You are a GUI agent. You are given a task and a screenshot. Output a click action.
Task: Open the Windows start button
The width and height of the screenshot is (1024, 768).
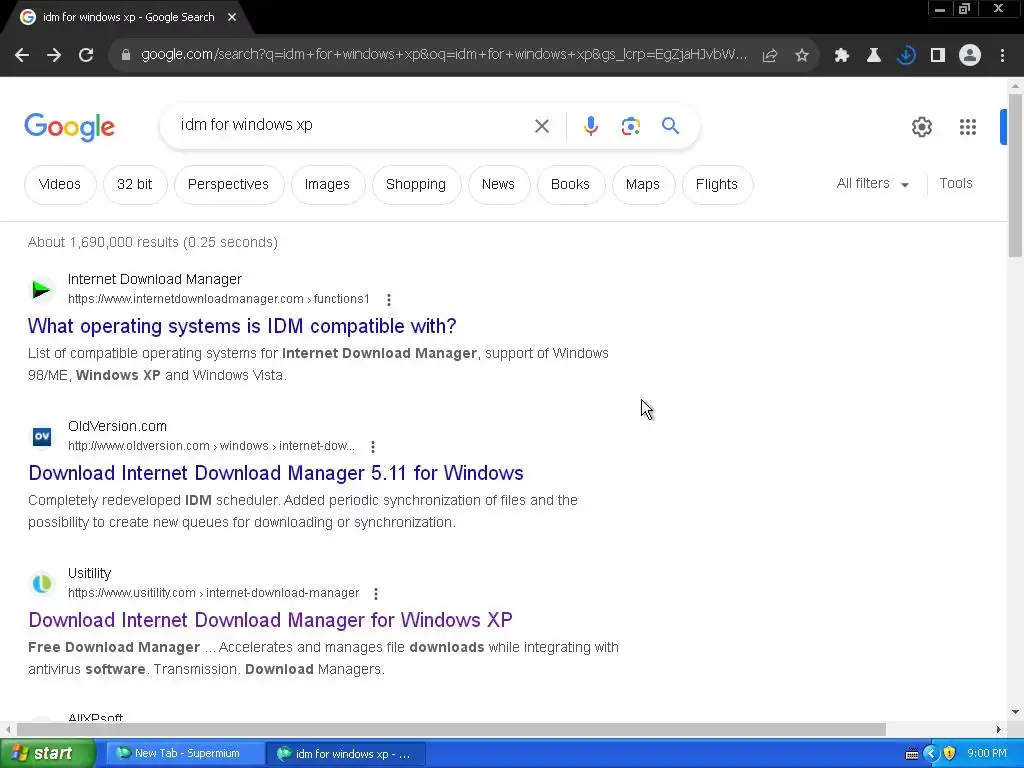[48, 754]
